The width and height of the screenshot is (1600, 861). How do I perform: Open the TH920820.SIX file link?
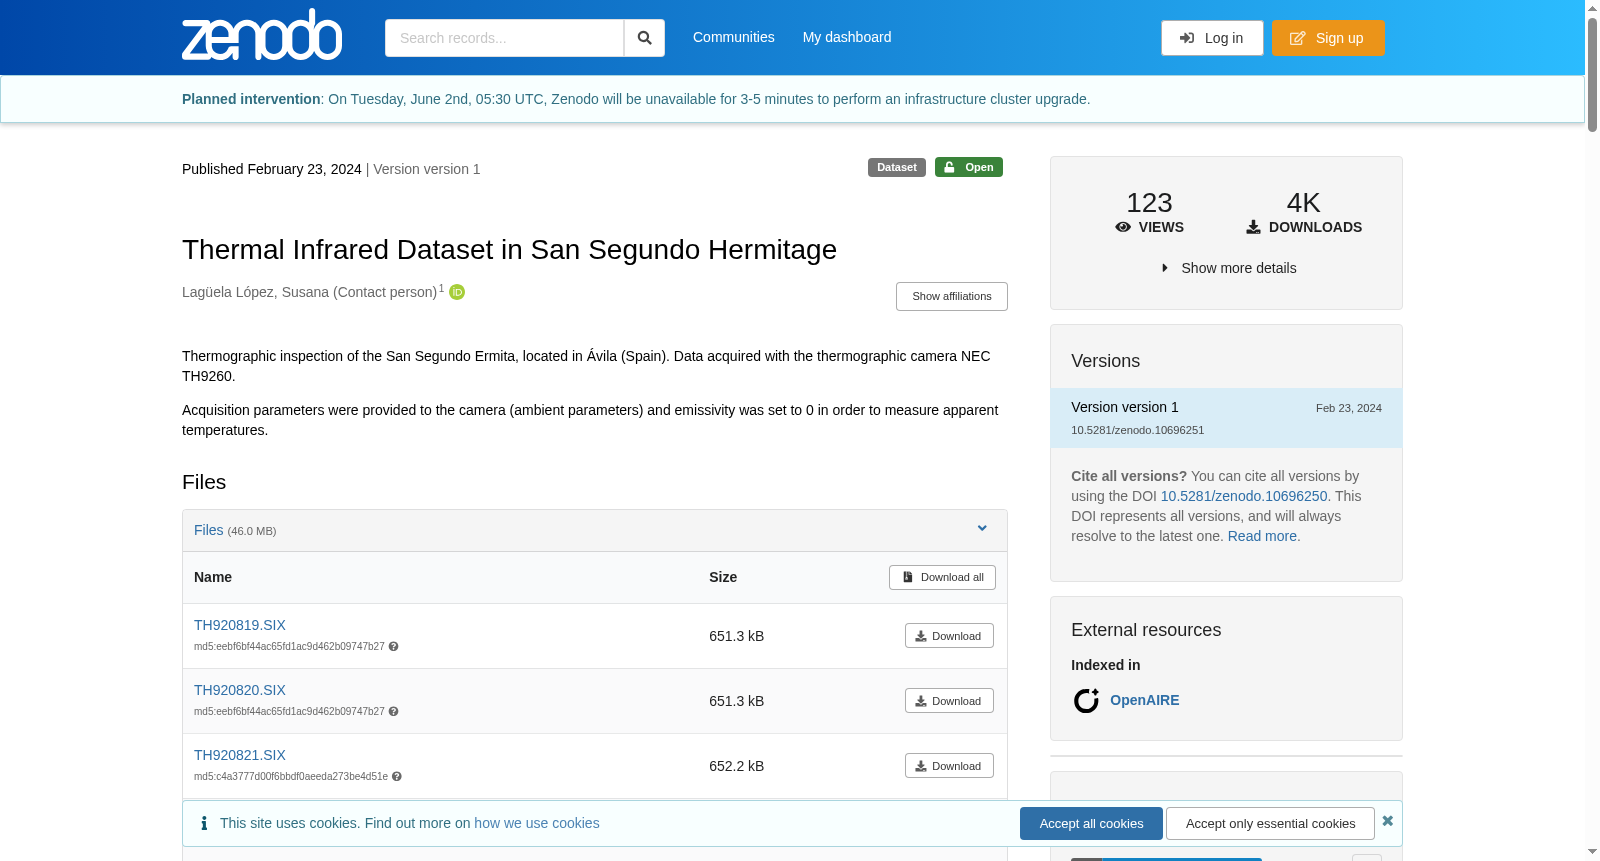(x=240, y=690)
